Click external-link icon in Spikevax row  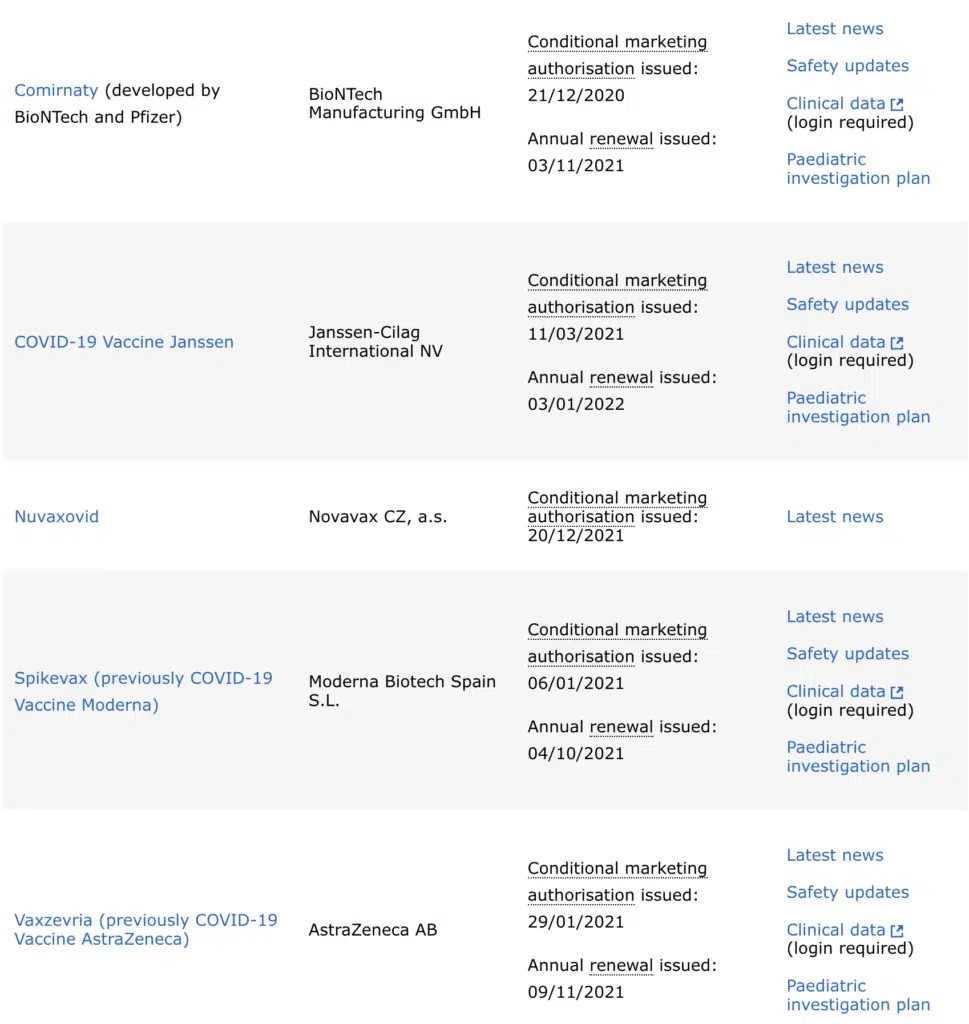pyautogui.click(x=897, y=692)
